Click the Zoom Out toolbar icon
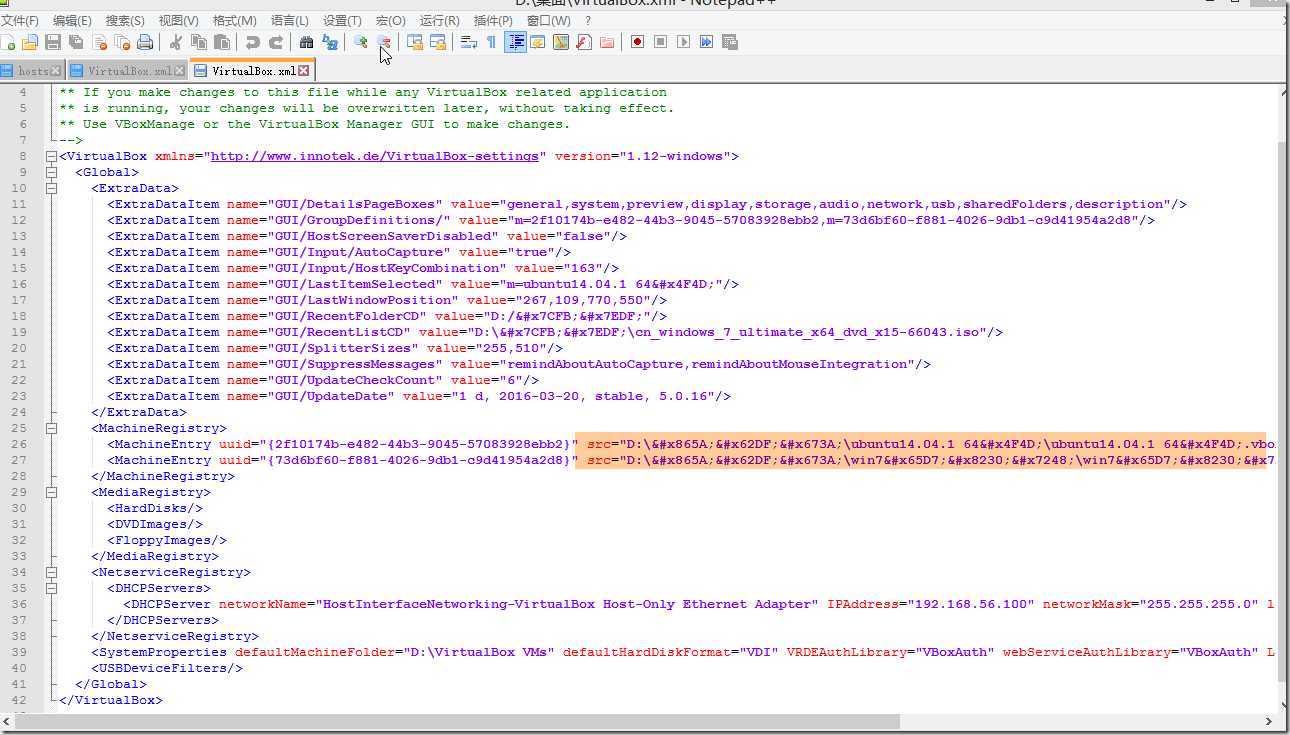Viewport: 1290px width, 735px height. (383, 42)
